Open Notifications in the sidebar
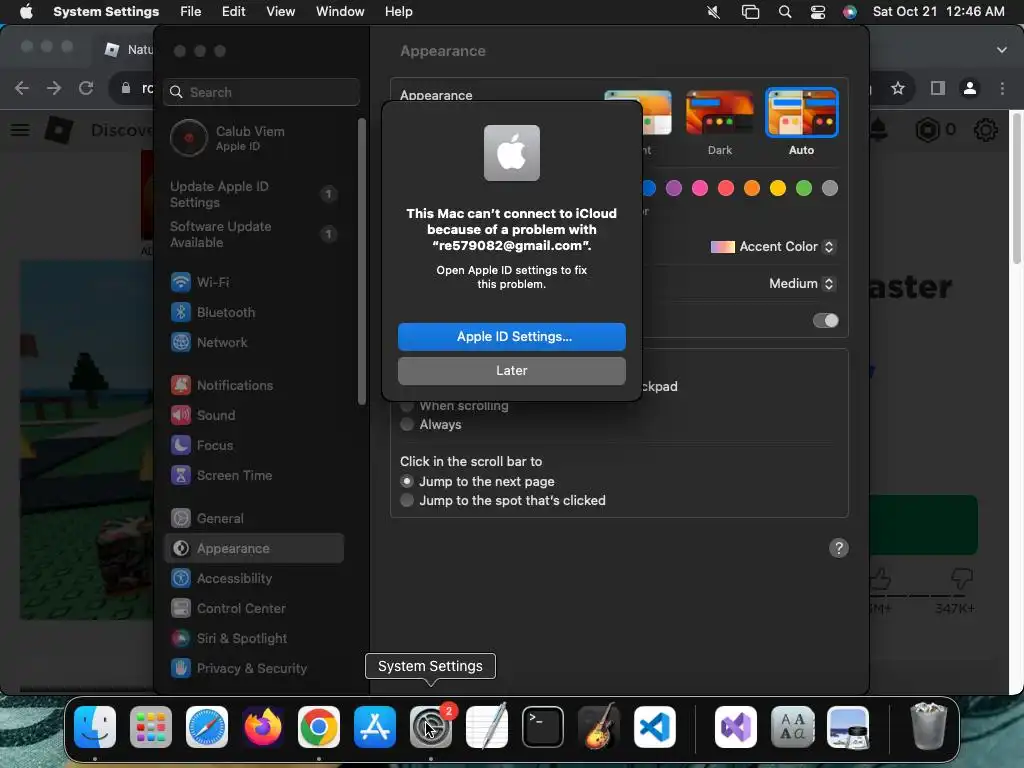This screenshot has height=768, width=1024. 254,385
